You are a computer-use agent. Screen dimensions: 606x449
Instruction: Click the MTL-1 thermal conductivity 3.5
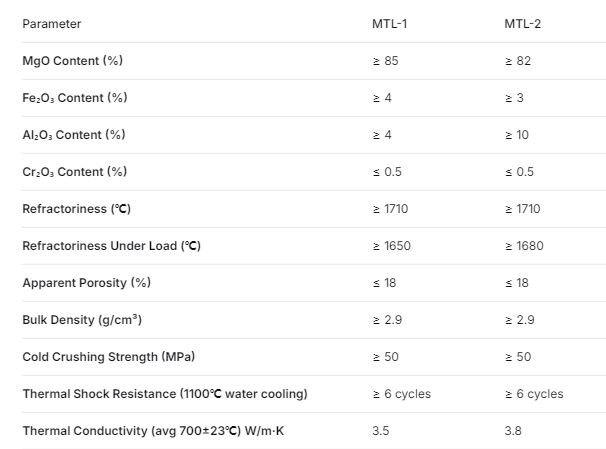(381, 431)
